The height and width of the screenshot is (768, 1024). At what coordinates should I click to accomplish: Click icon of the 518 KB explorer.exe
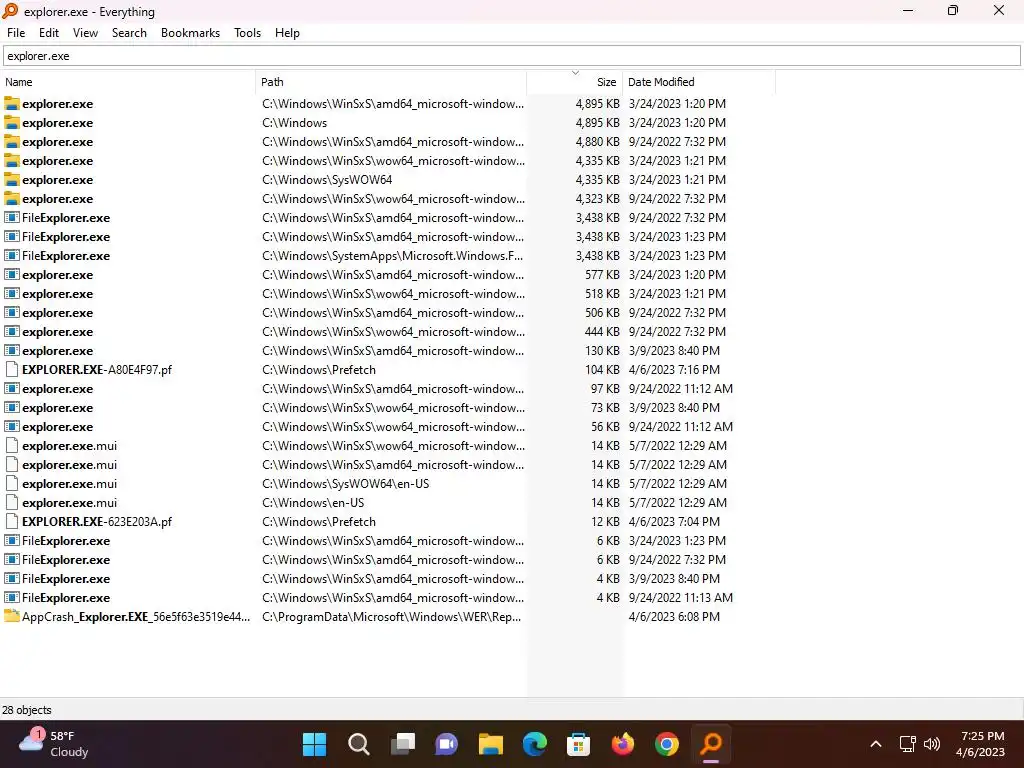click(12, 293)
